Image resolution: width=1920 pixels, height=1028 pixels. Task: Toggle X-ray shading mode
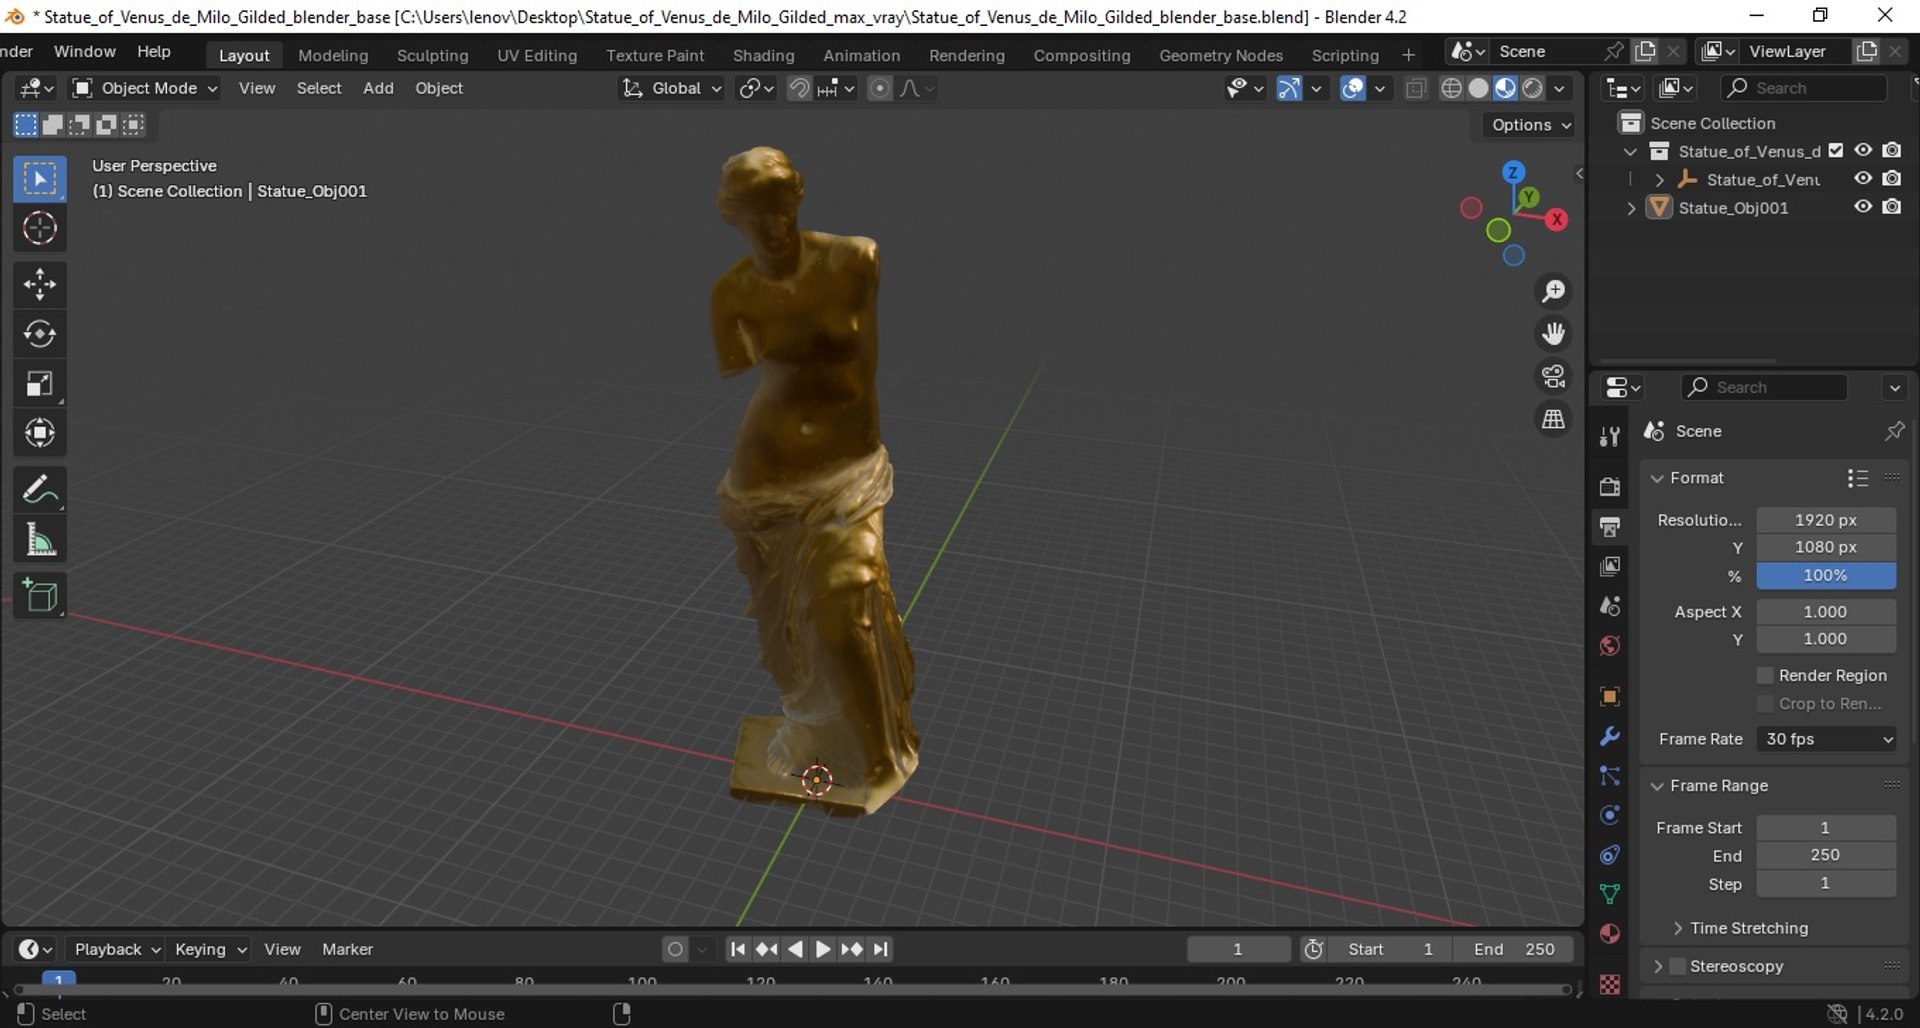[x=1415, y=88]
